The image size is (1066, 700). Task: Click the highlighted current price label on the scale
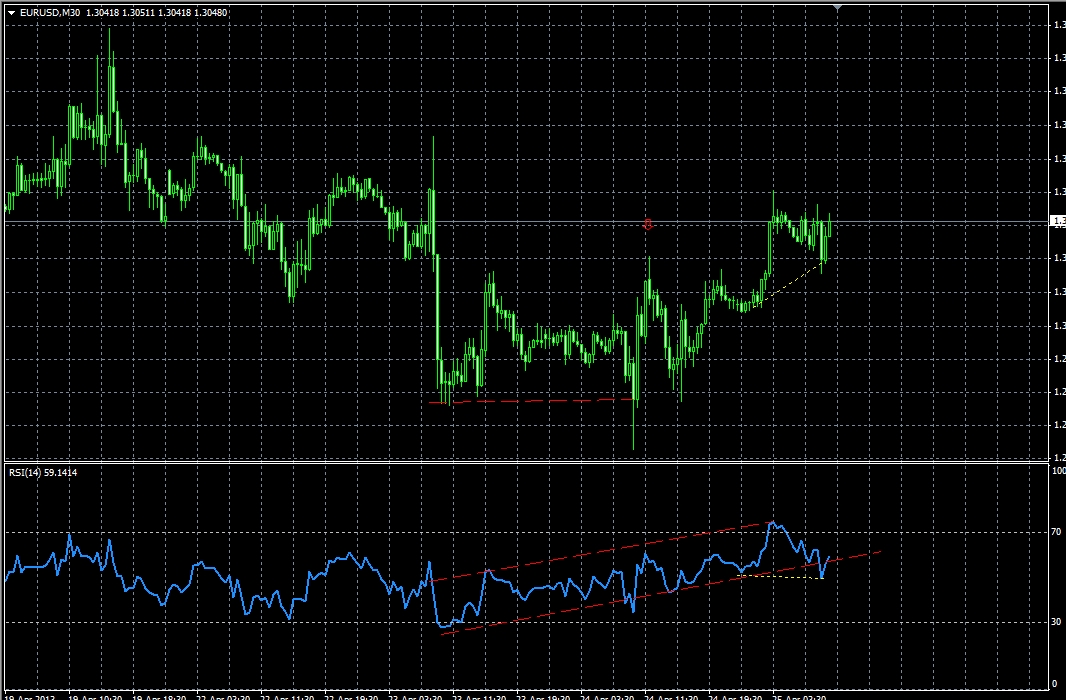tap(1058, 221)
